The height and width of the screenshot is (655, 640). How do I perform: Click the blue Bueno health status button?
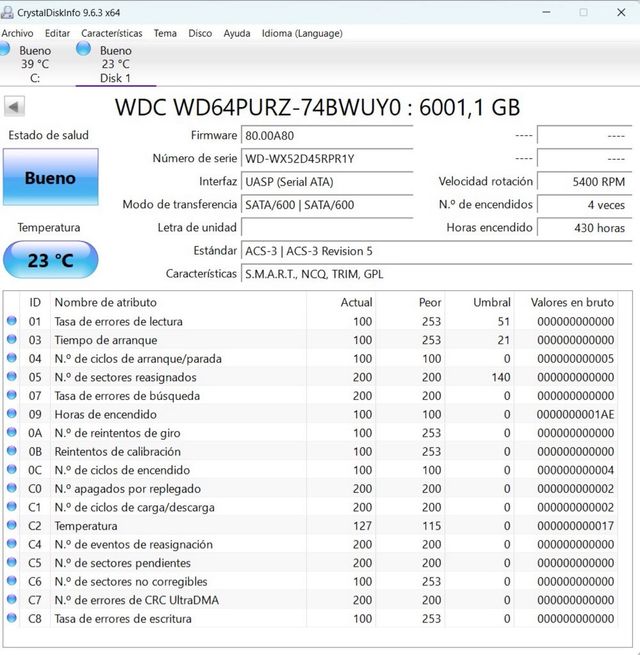pyautogui.click(x=51, y=177)
